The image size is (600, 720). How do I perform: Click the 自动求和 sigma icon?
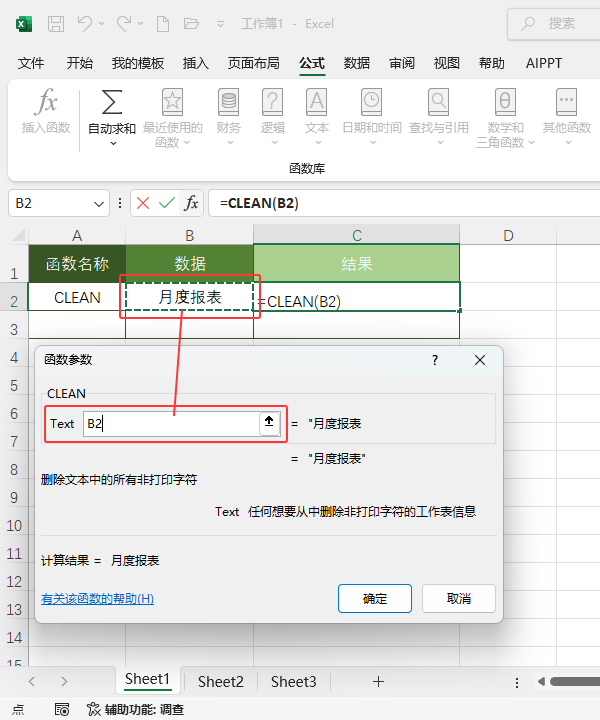[x=112, y=102]
